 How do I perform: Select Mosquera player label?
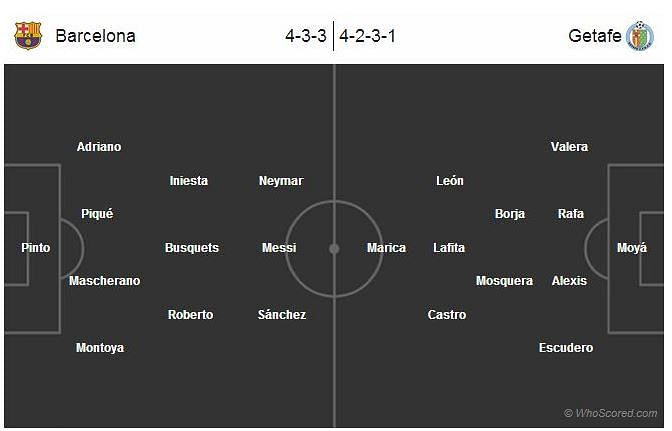point(504,281)
